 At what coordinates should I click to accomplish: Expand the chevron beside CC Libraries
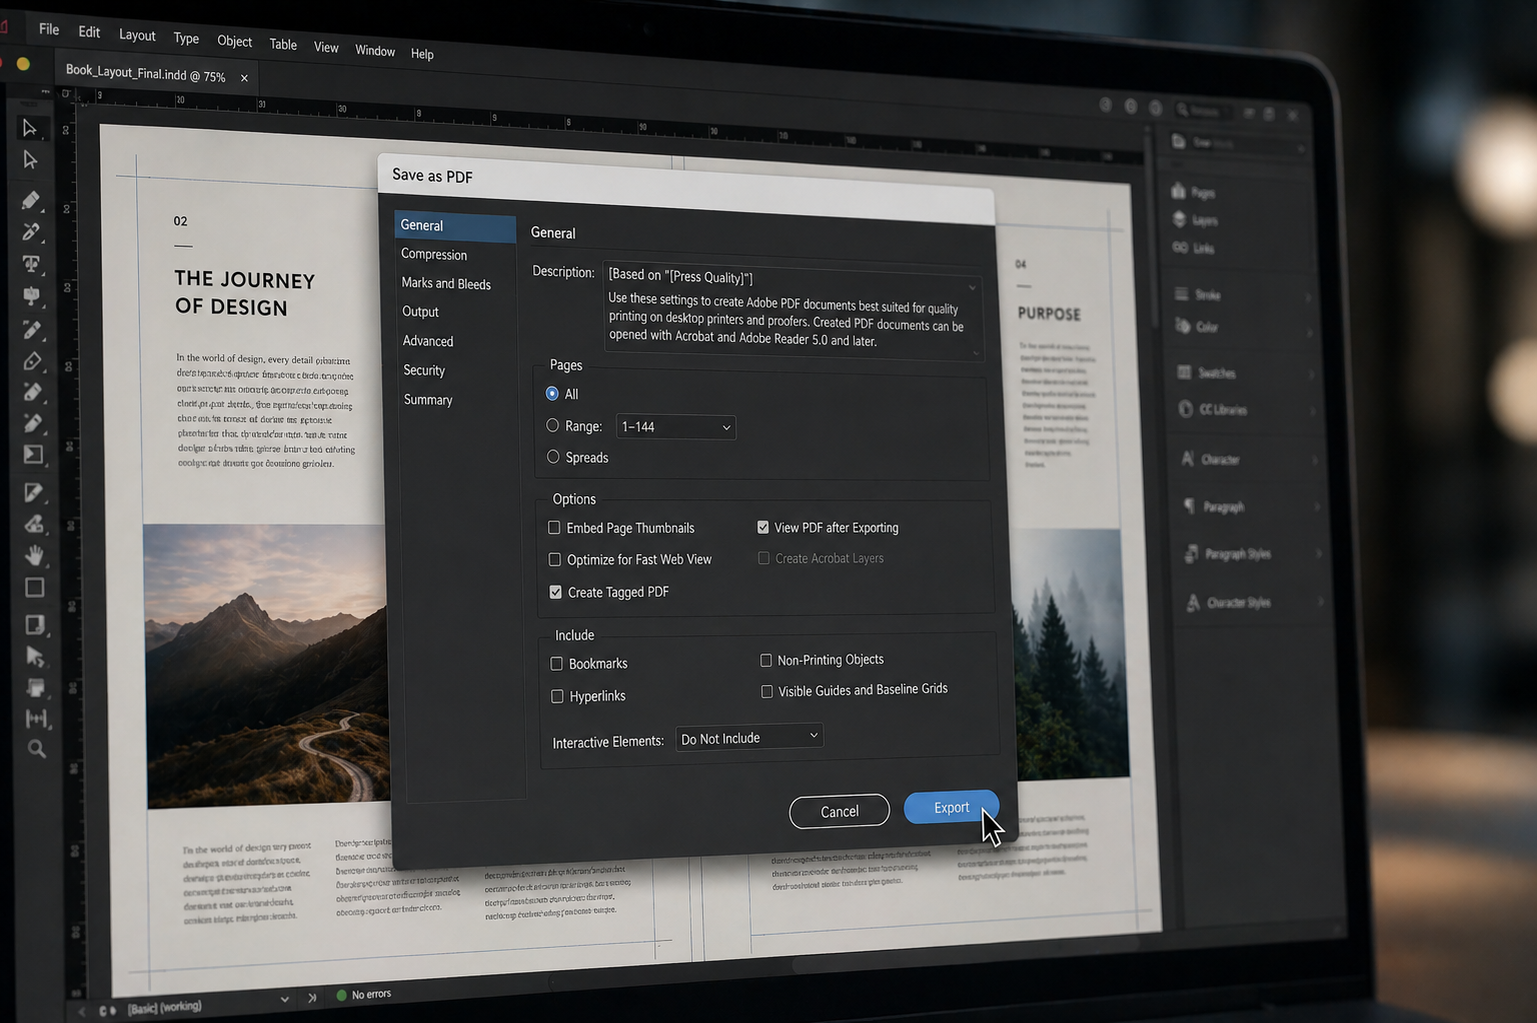[1313, 413]
